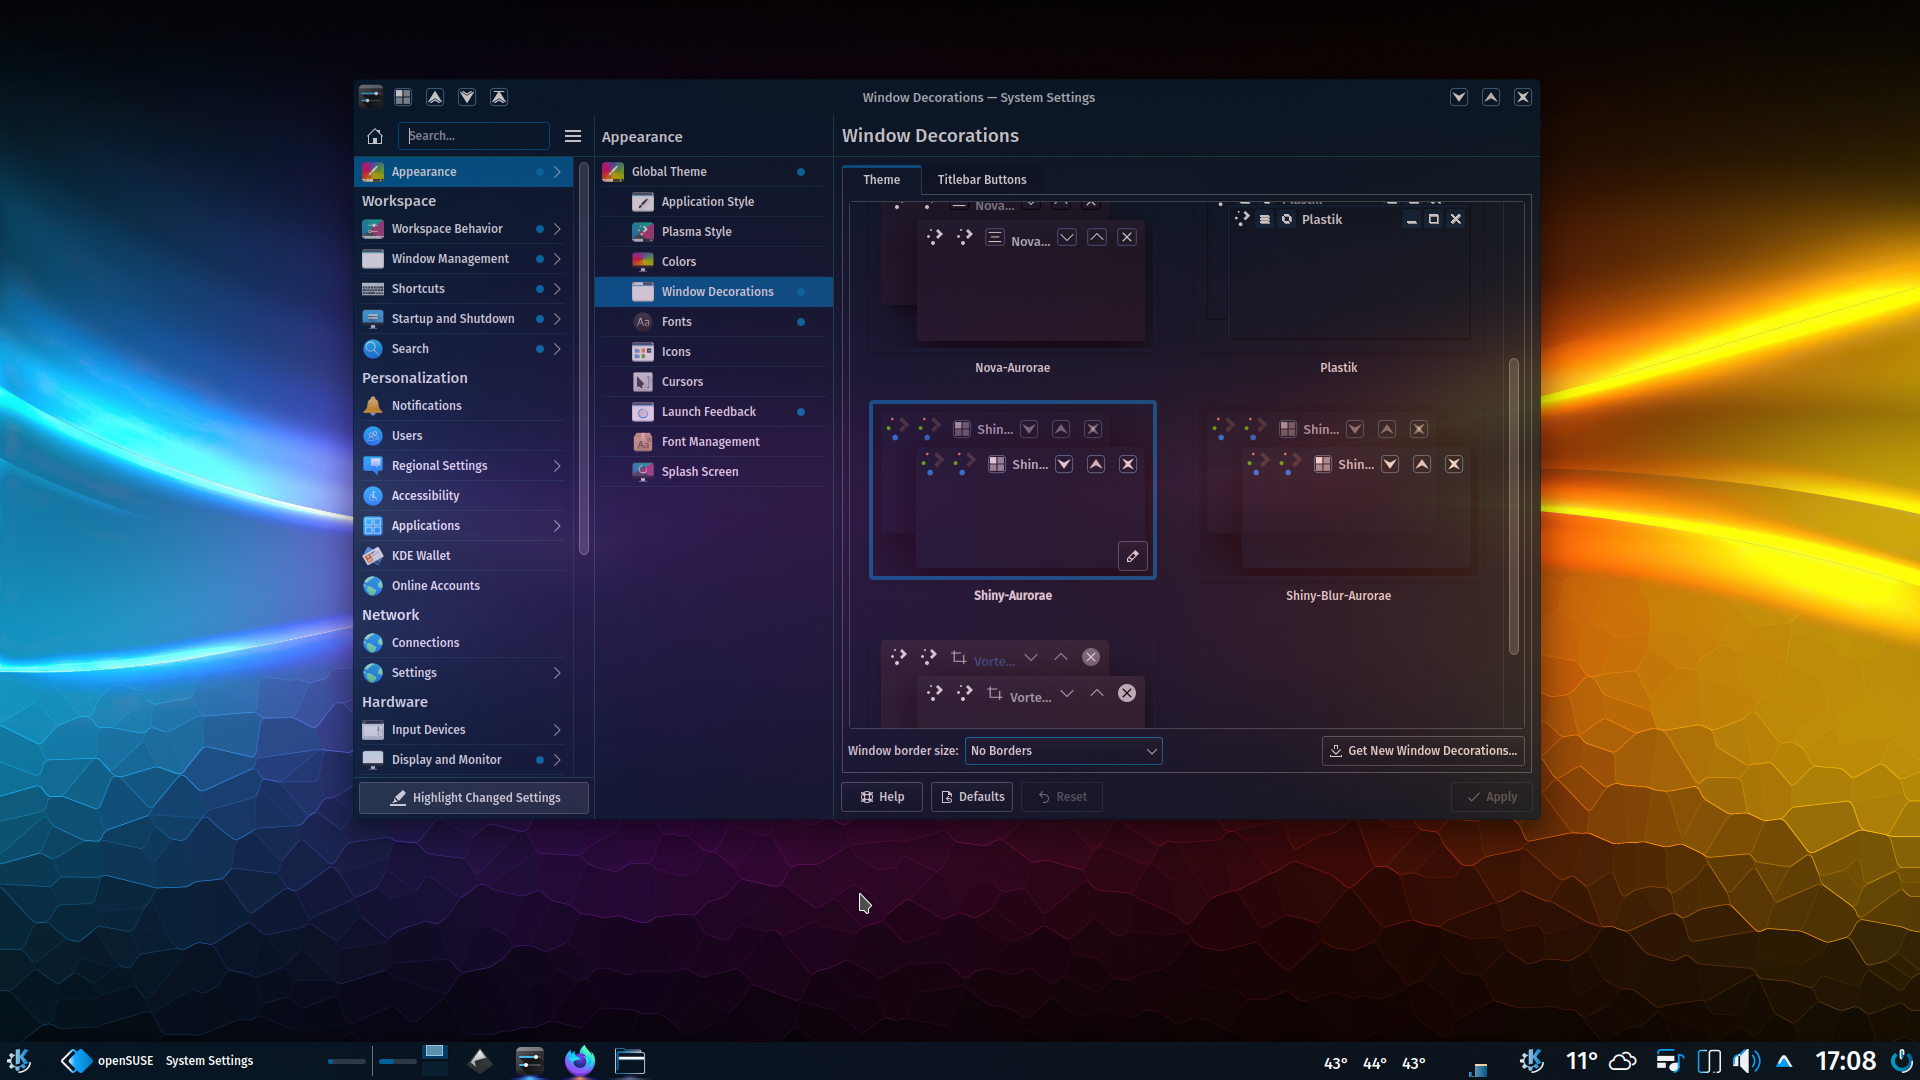1920x1080 pixels.
Task: Open the Window border size dropdown
Action: pyautogui.click(x=1063, y=751)
